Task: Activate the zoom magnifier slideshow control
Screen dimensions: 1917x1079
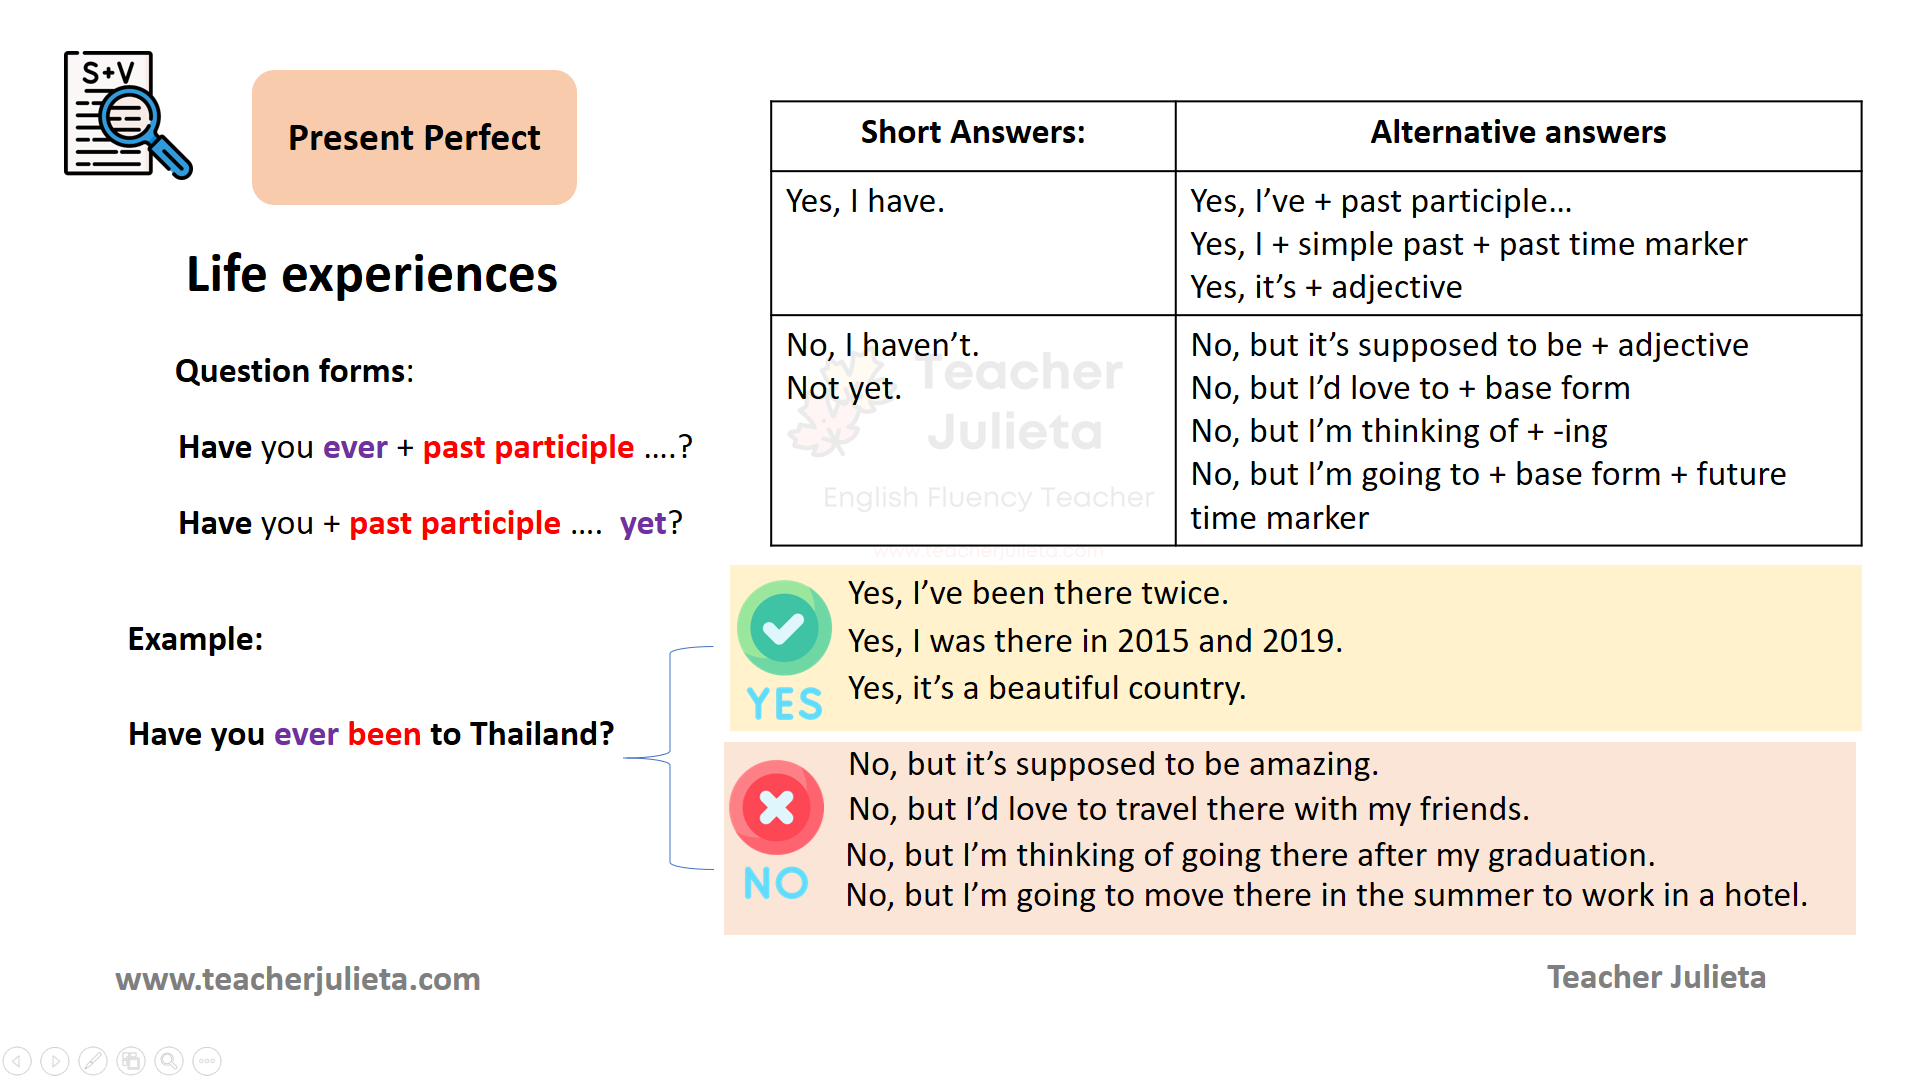Action: click(x=169, y=1061)
